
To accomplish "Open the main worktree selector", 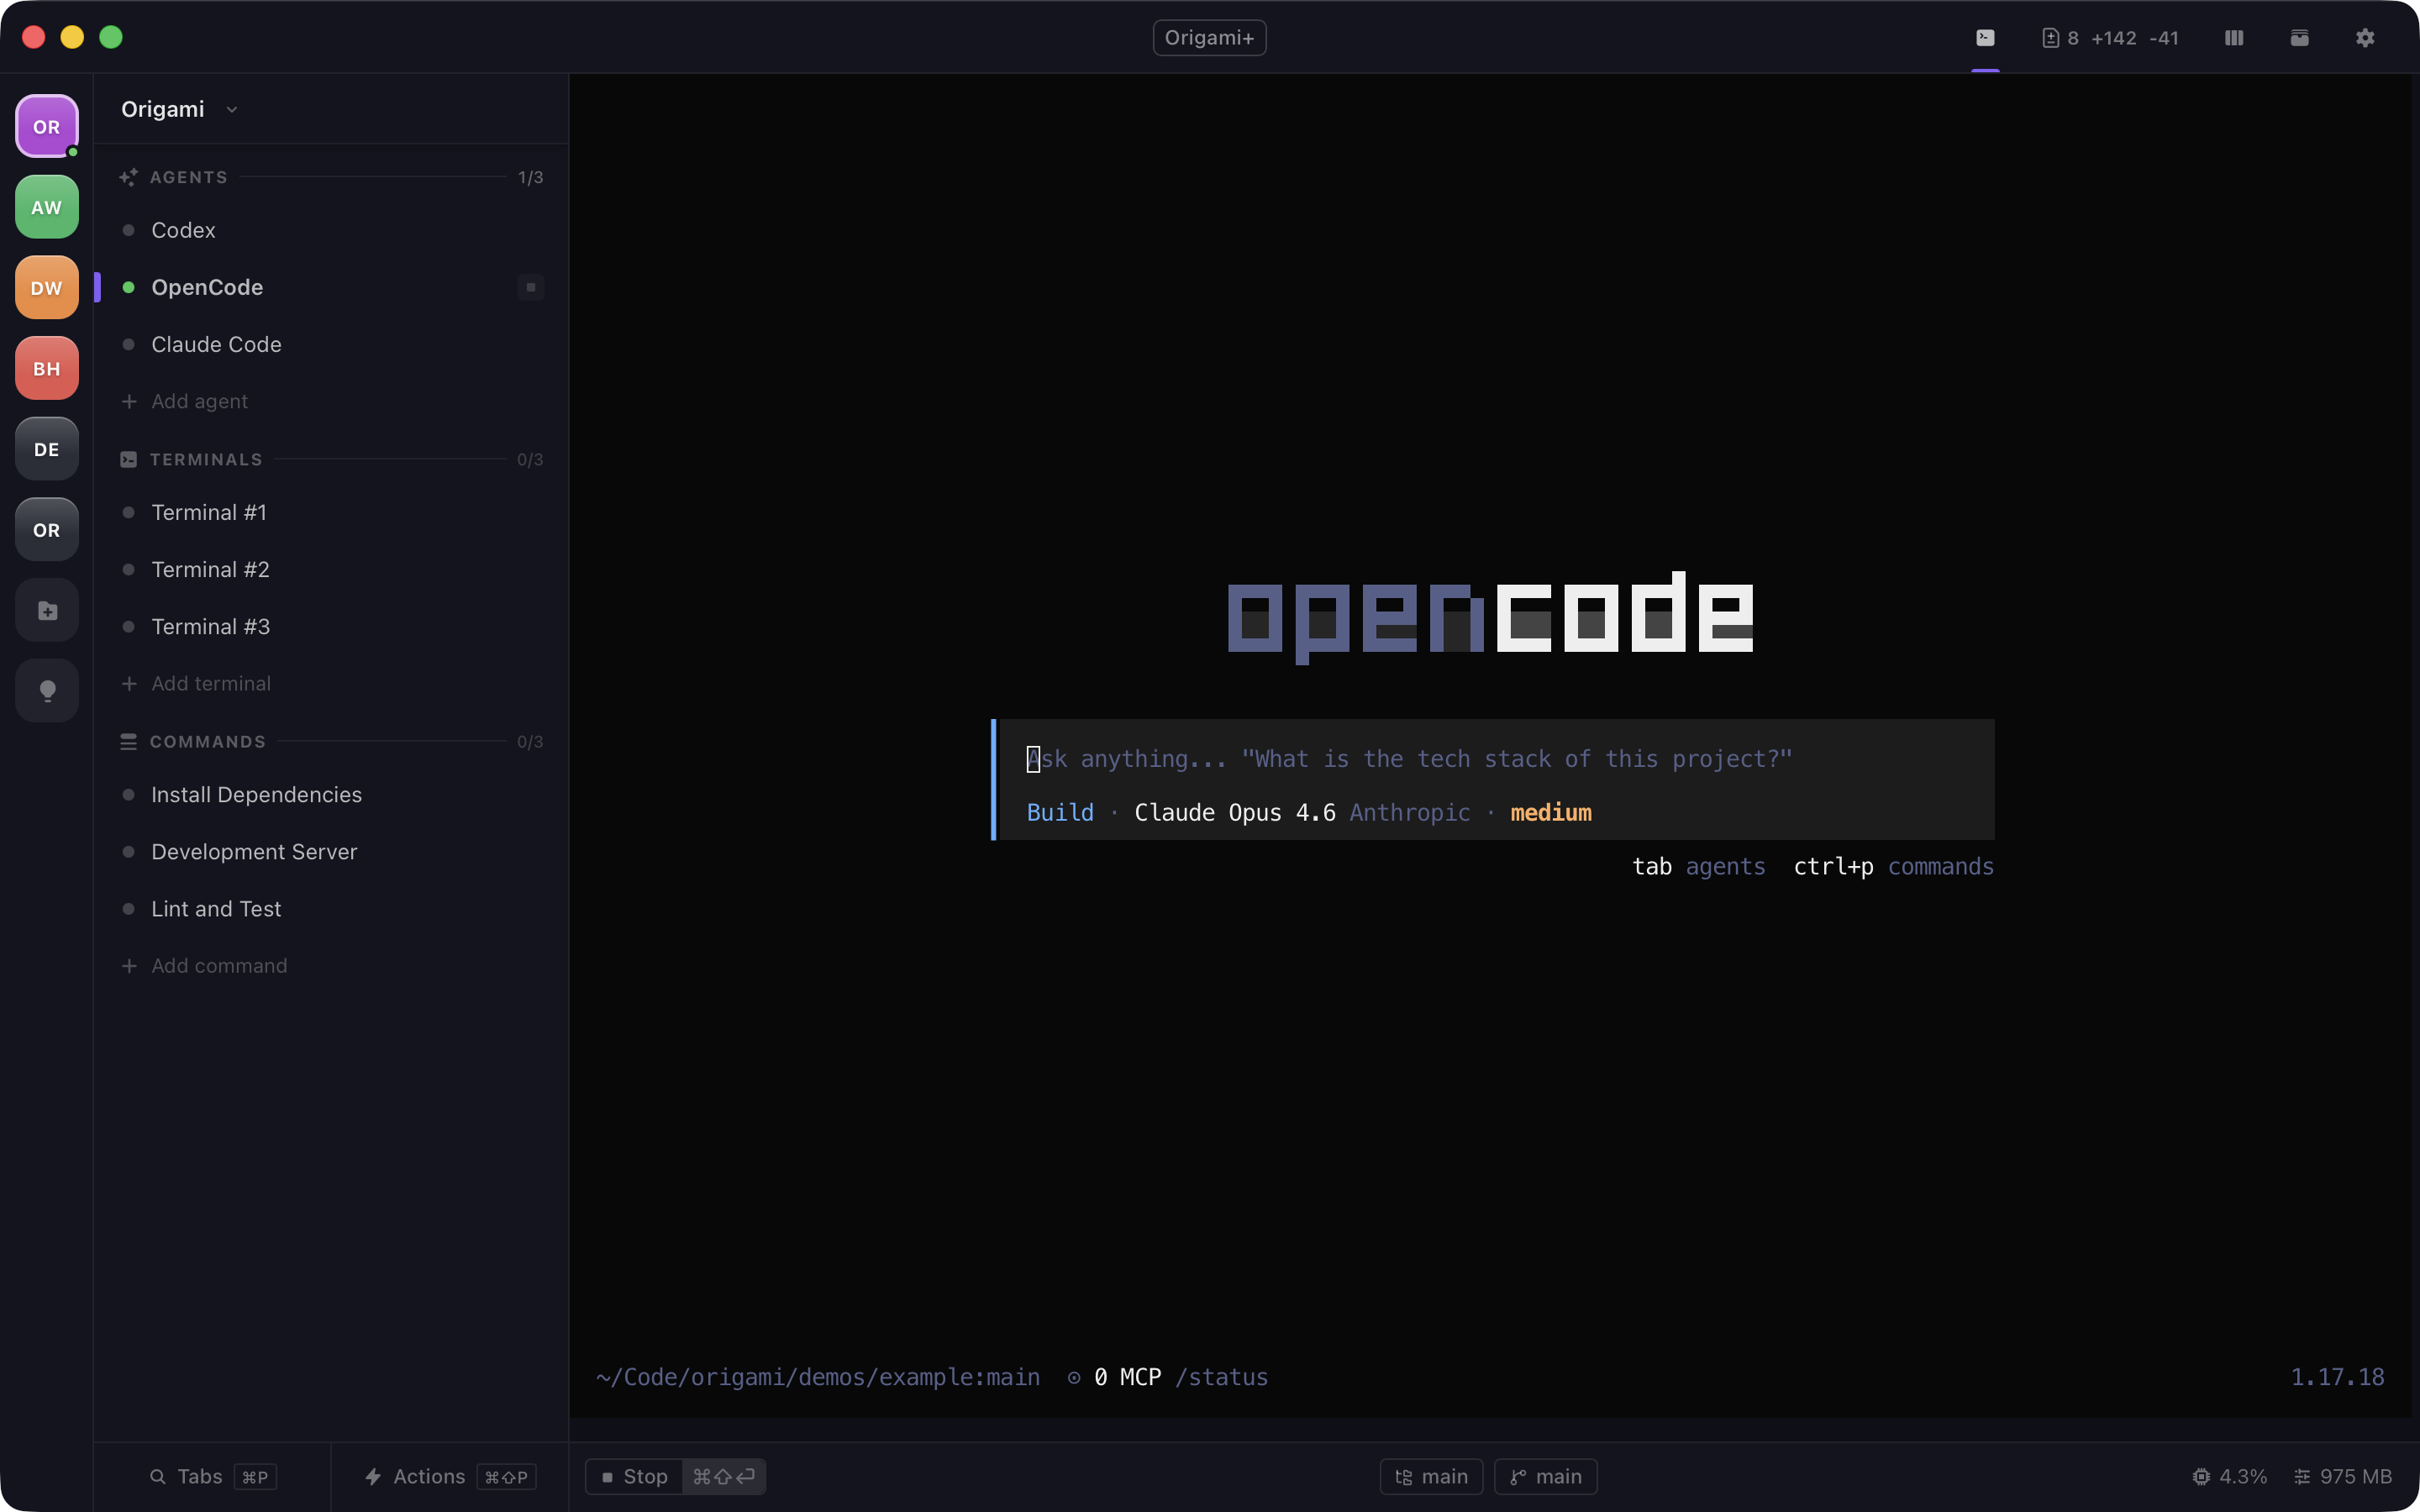I will click(x=1431, y=1477).
